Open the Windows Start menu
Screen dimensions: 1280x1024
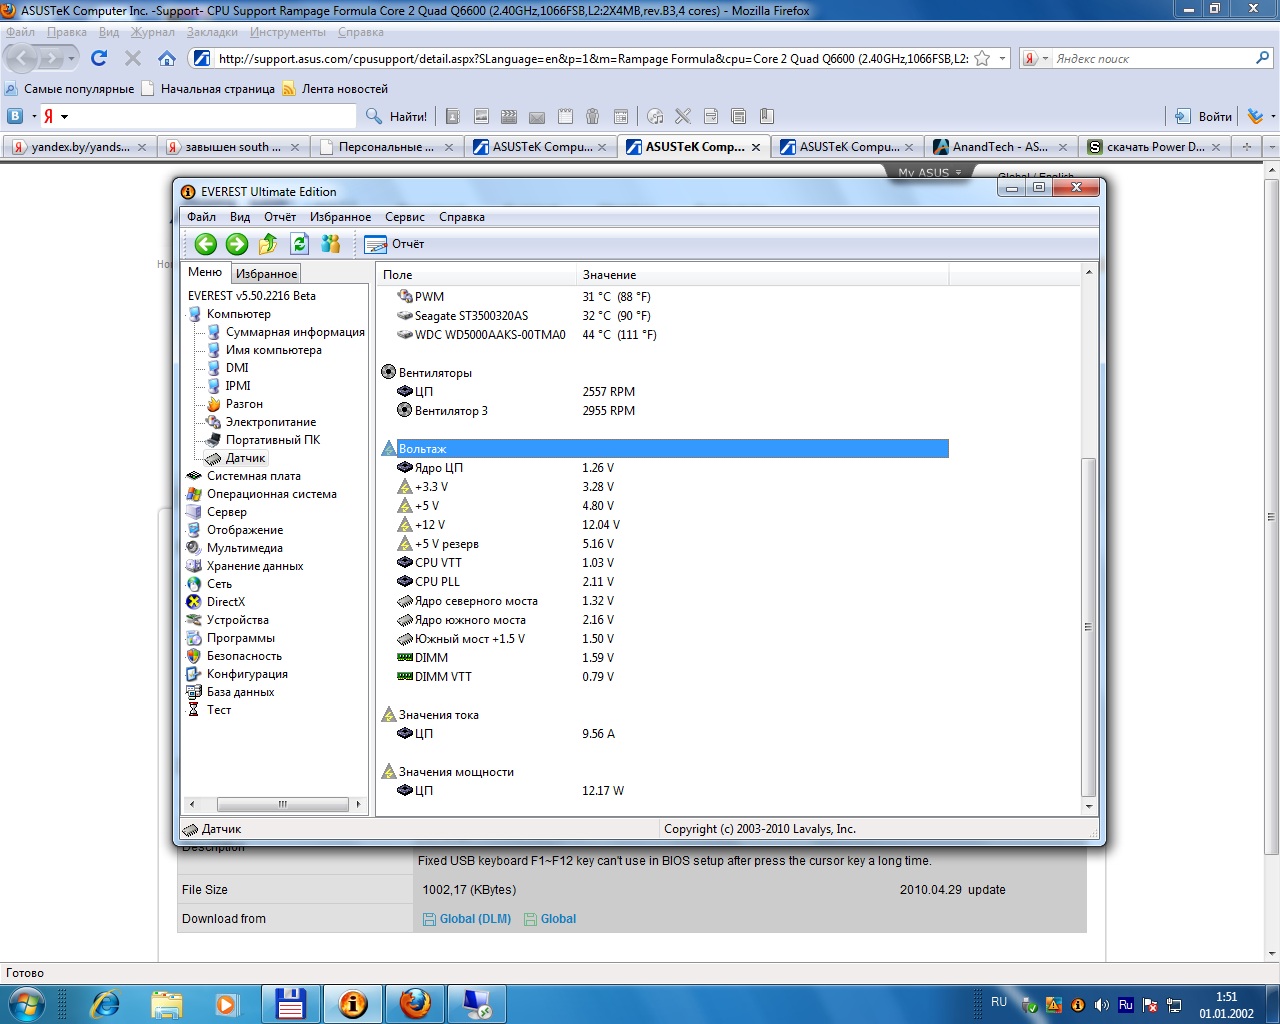25,1003
